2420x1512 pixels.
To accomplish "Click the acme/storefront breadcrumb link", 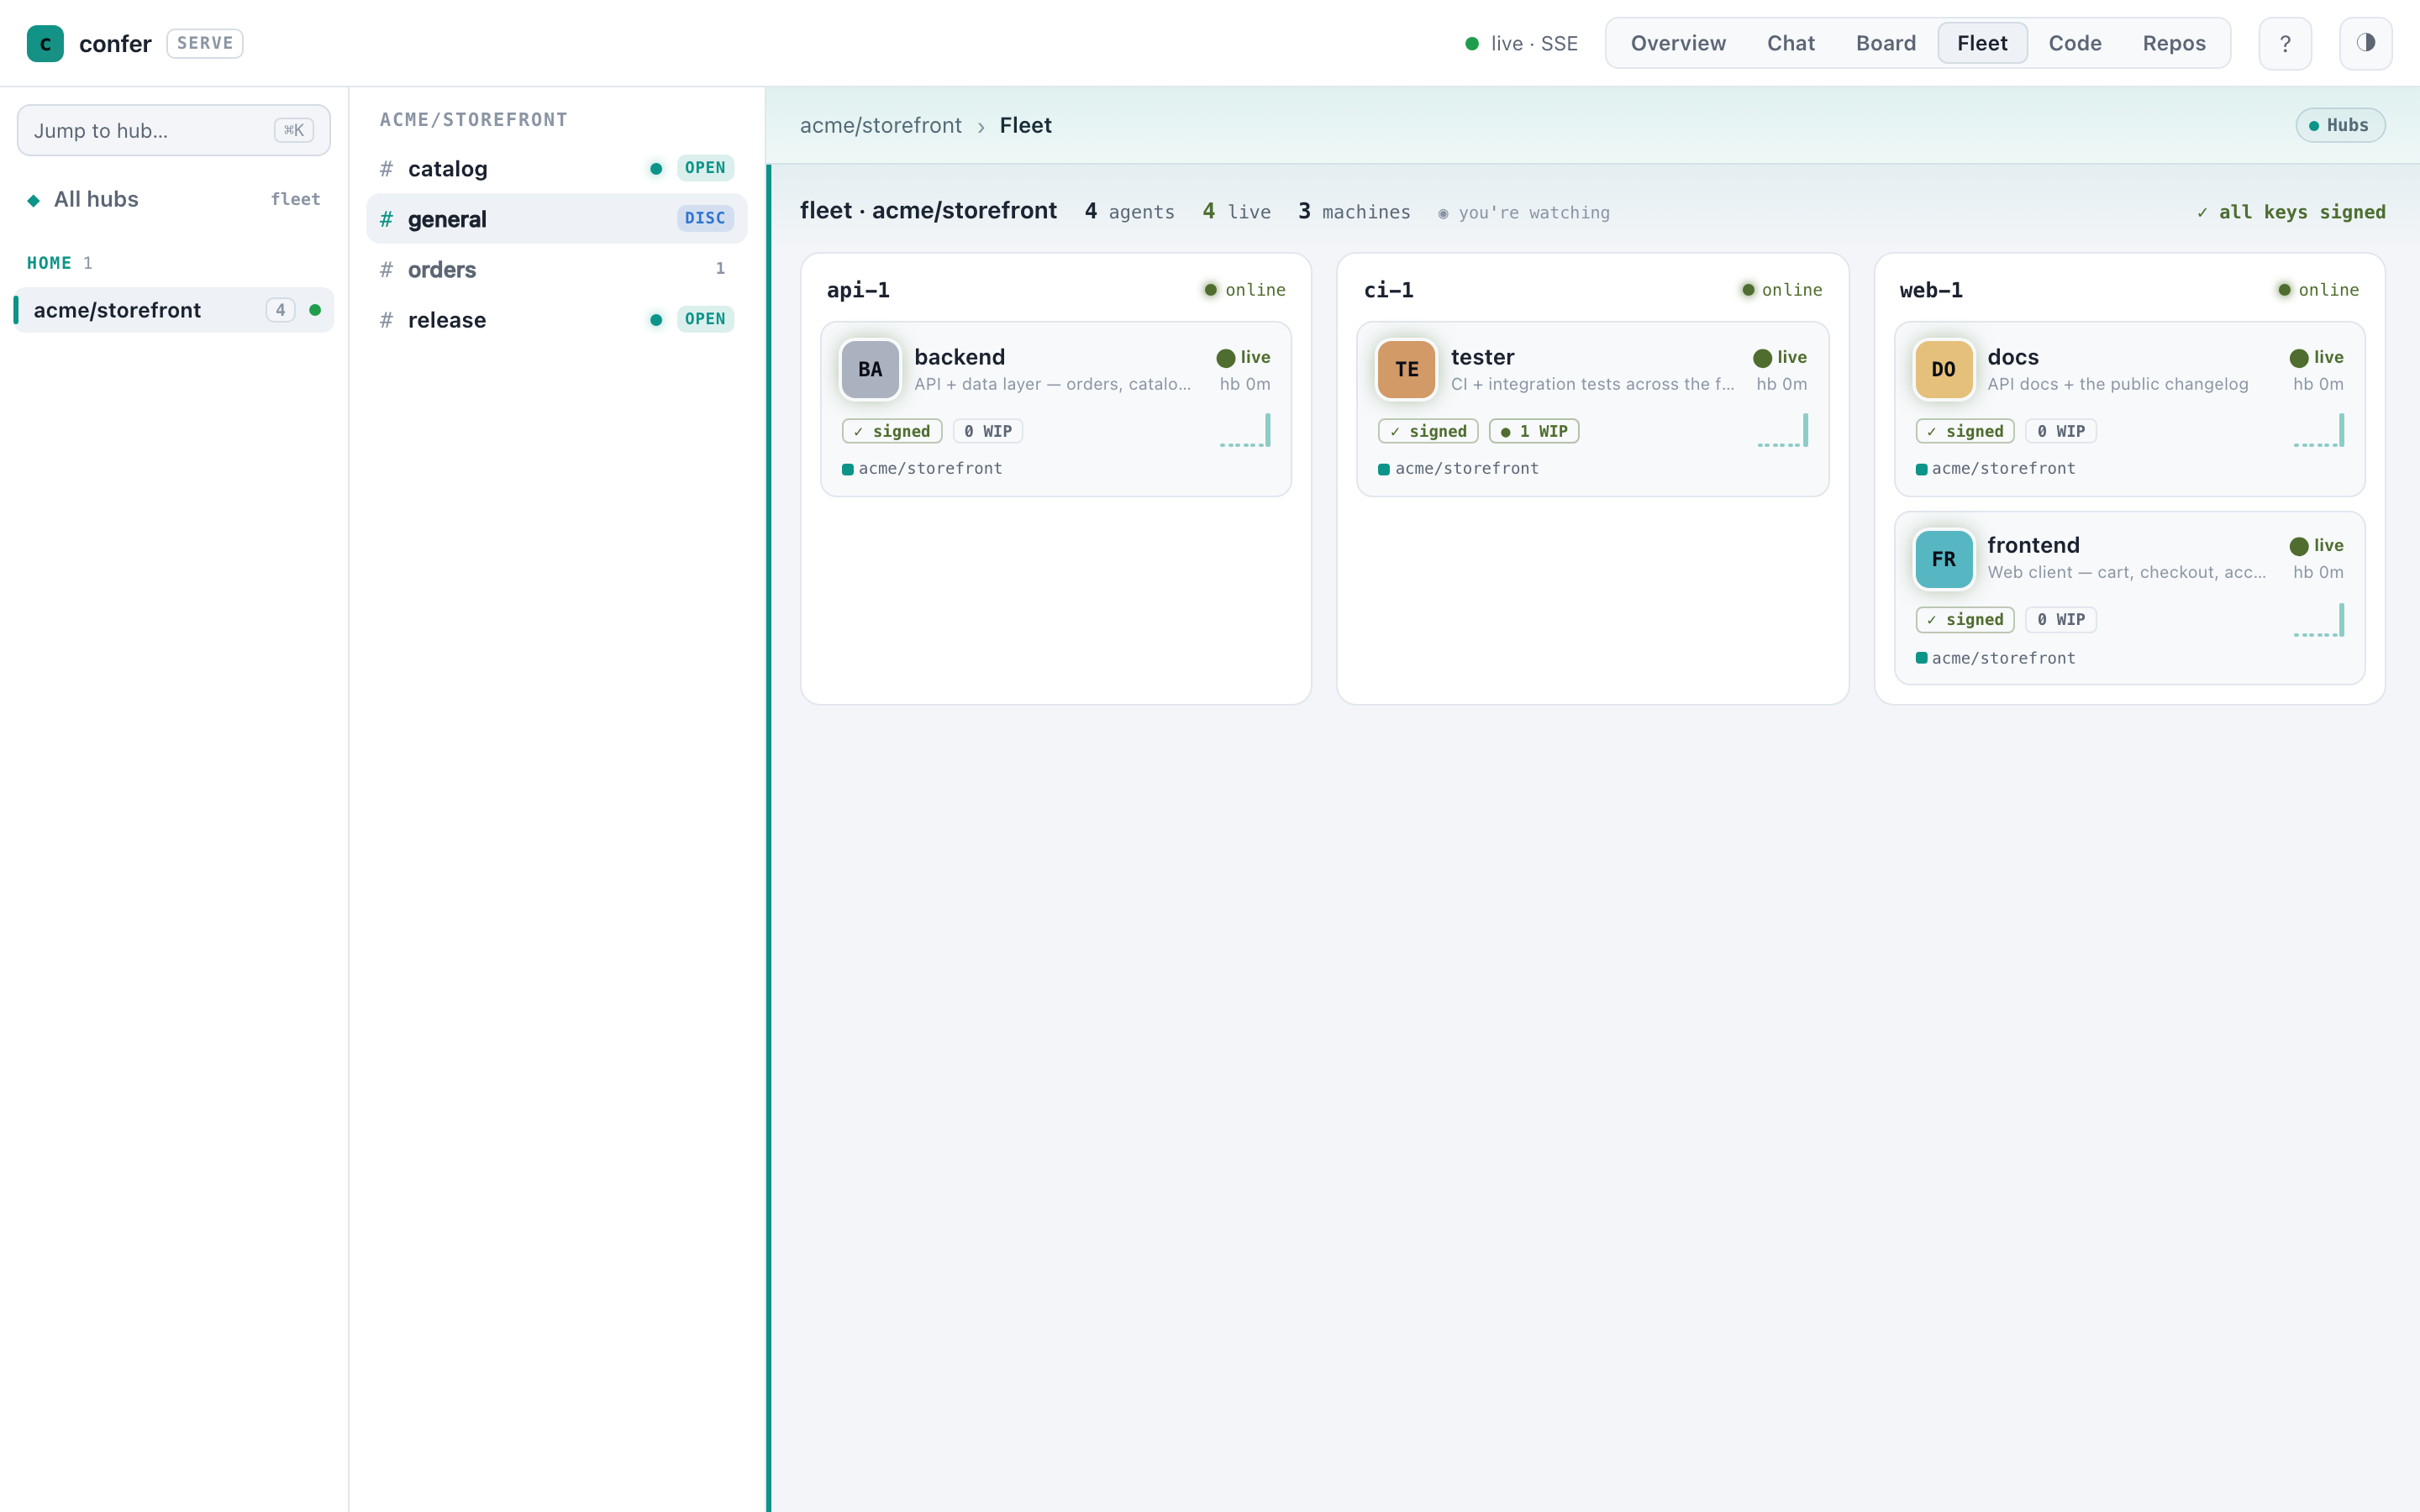I will click(880, 125).
